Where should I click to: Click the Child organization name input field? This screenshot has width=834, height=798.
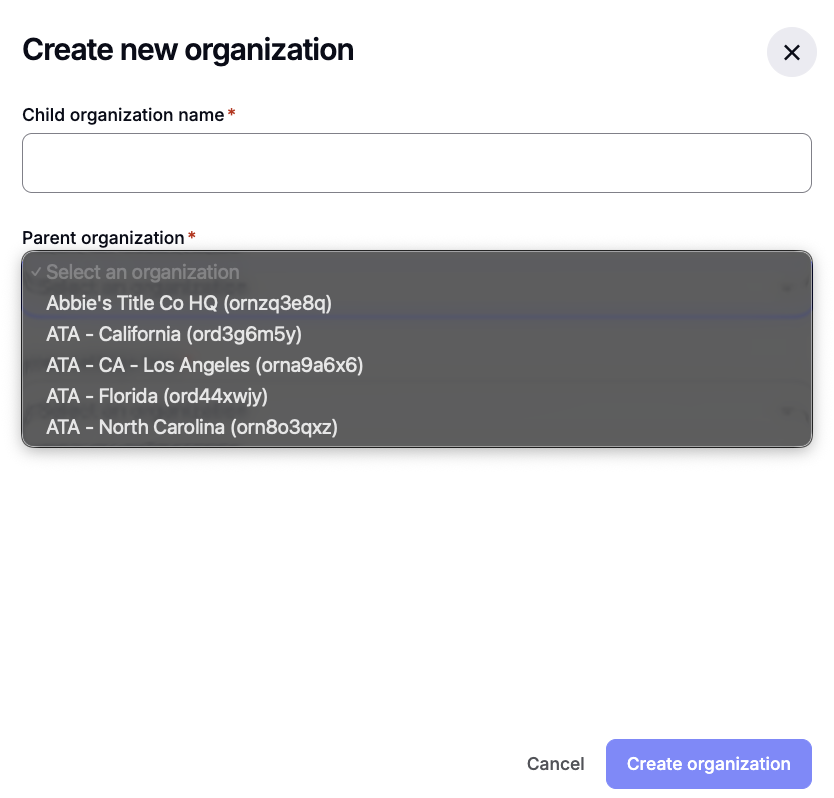[417, 162]
